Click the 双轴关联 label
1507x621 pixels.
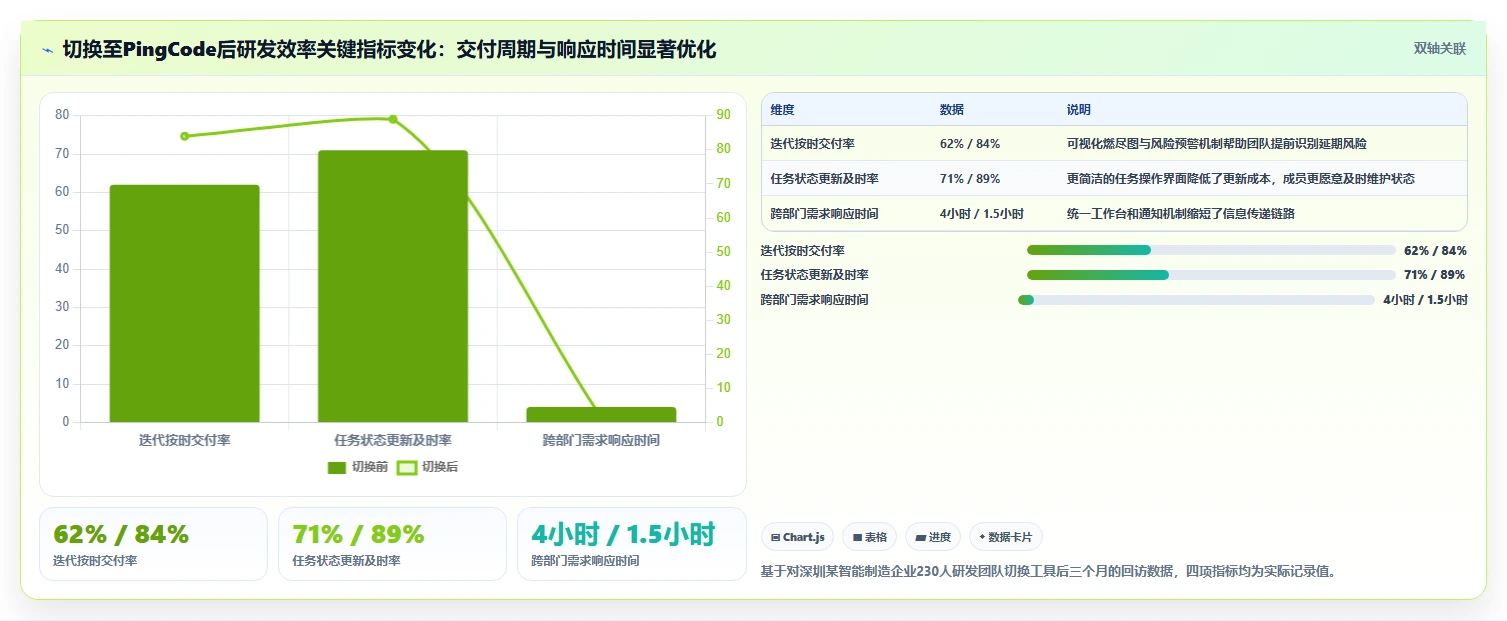click(x=1440, y=49)
